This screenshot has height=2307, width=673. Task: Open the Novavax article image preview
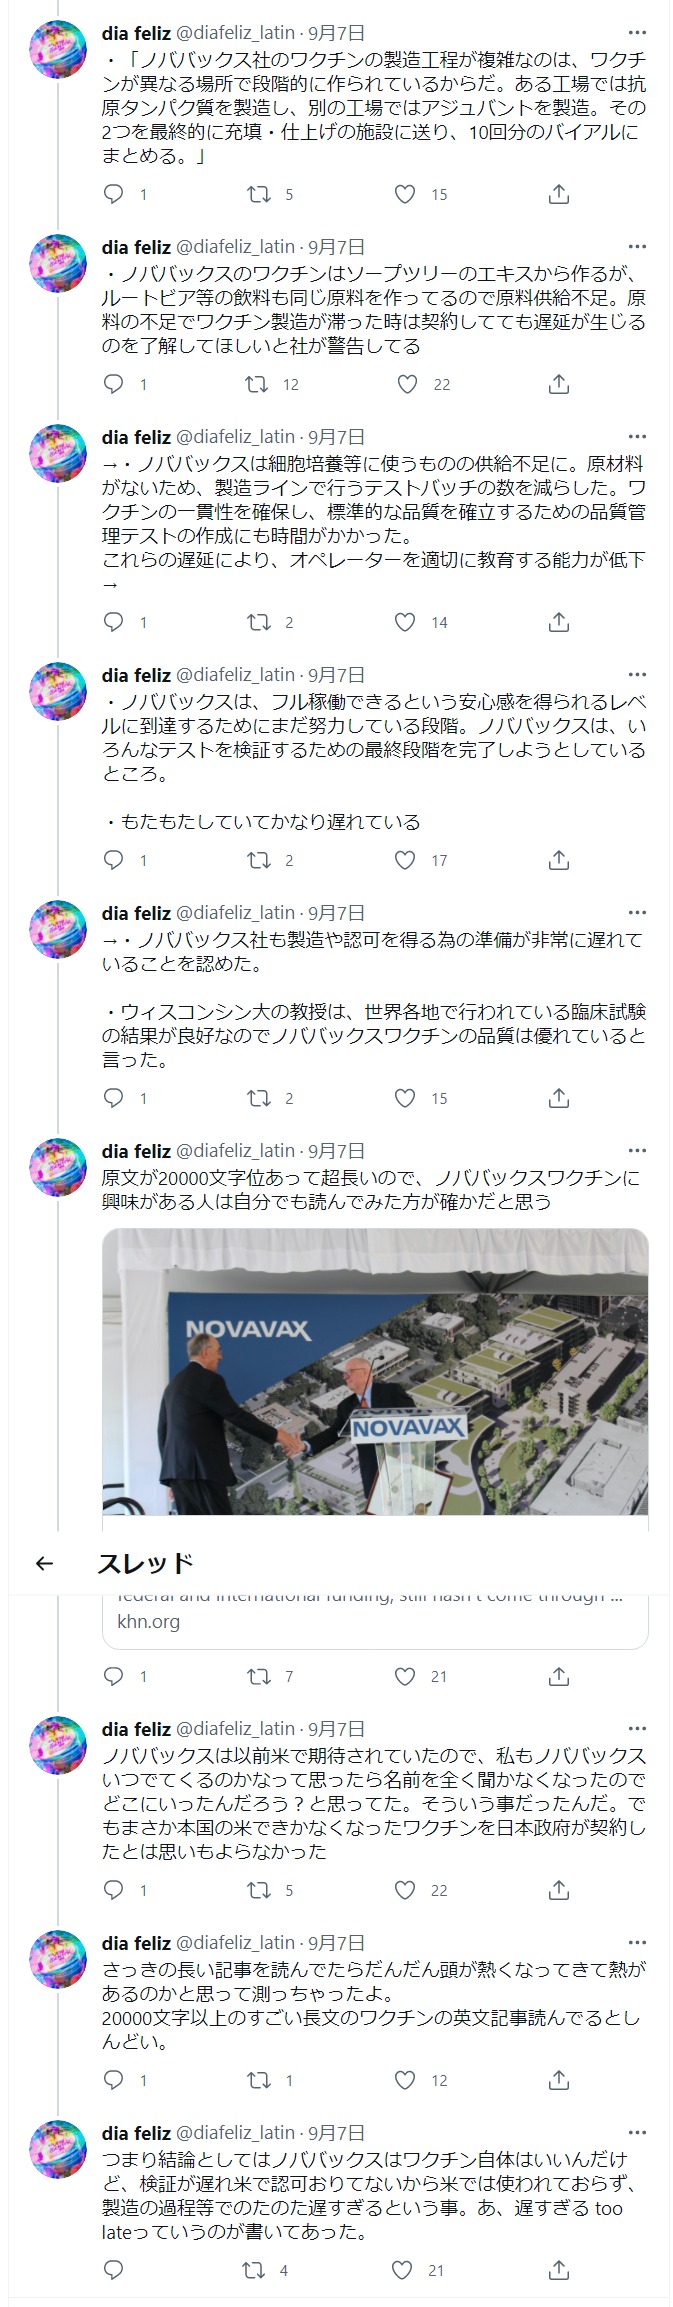tap(375, 1372)
